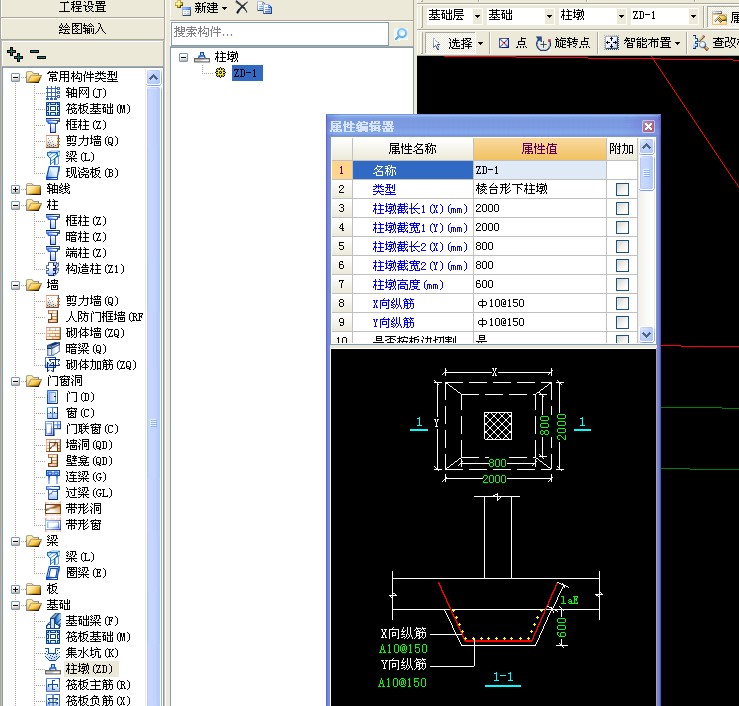Select the 墙洞 (QD) icon
This screenshot has height=706, width=739.
[53, 445]
